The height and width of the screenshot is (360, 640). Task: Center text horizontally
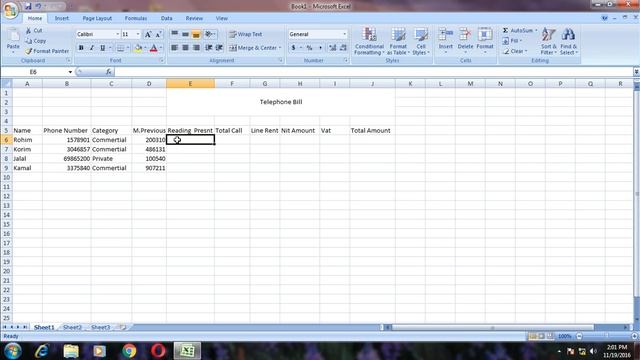coord(185,48)
